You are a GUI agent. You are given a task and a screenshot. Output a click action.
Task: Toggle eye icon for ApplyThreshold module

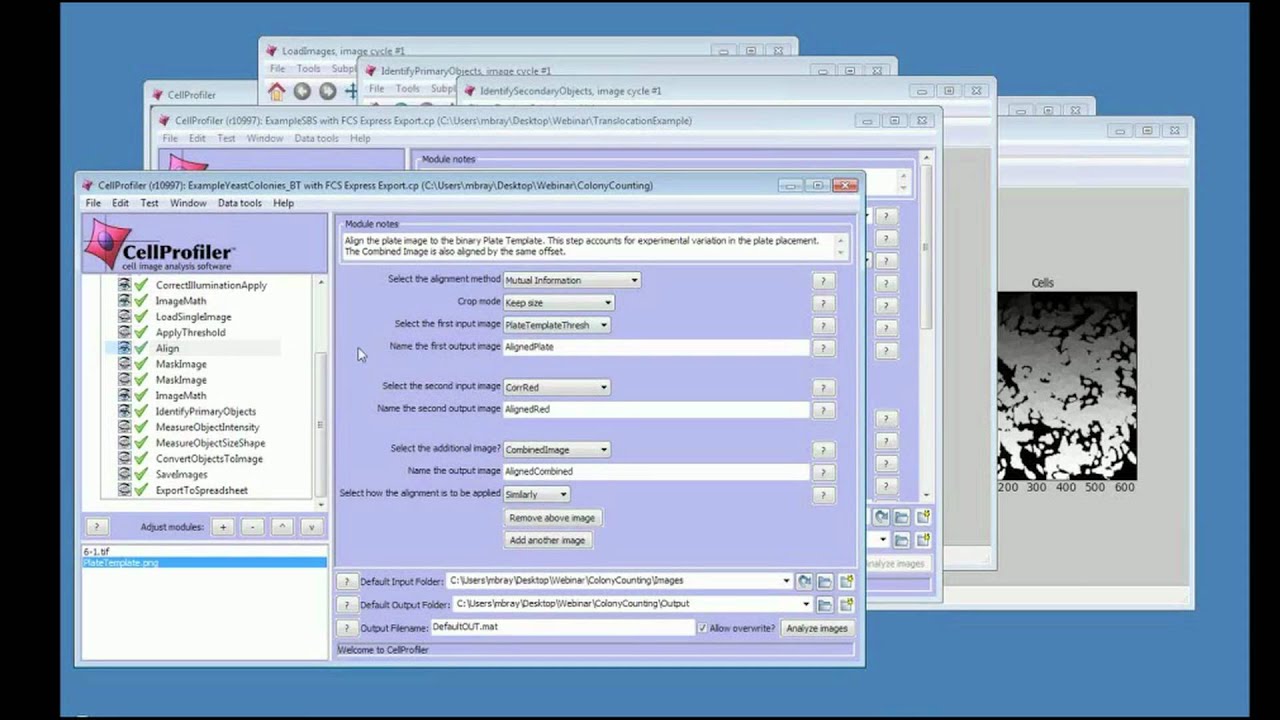click(125, 333)
